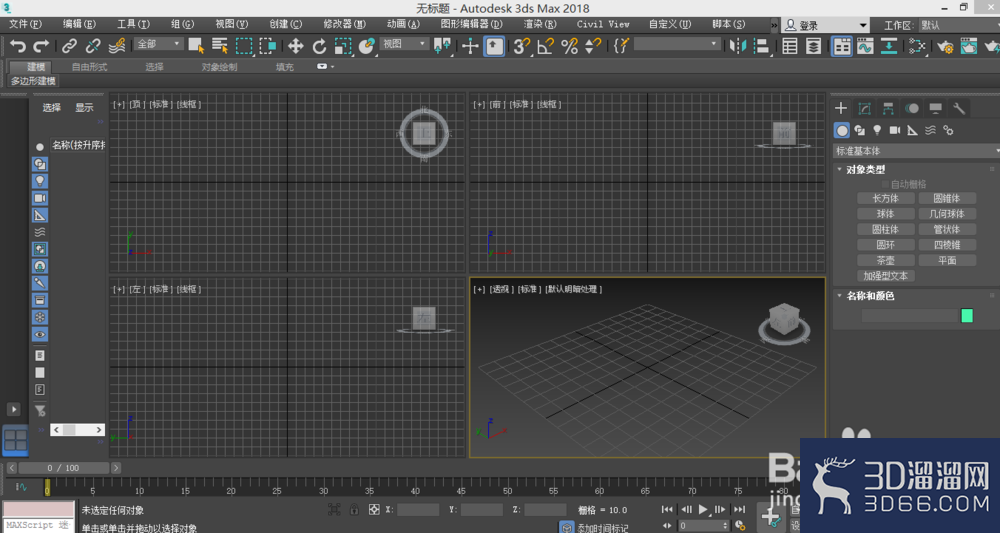The width and height of the screenshot is (1000, 533).
Task: Activate Select and Scale tool
Action: [343, 46]
